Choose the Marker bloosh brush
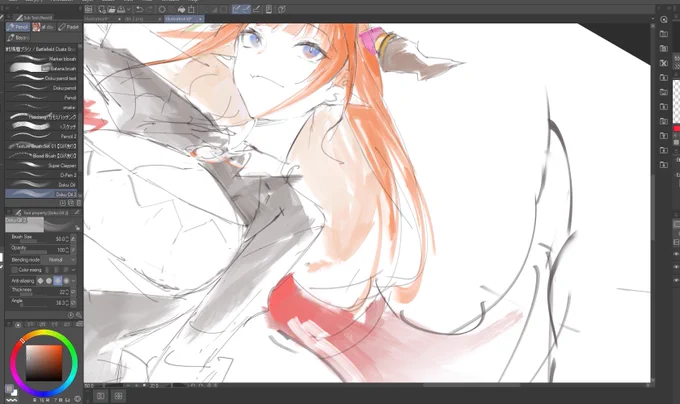 pos(42,59)
